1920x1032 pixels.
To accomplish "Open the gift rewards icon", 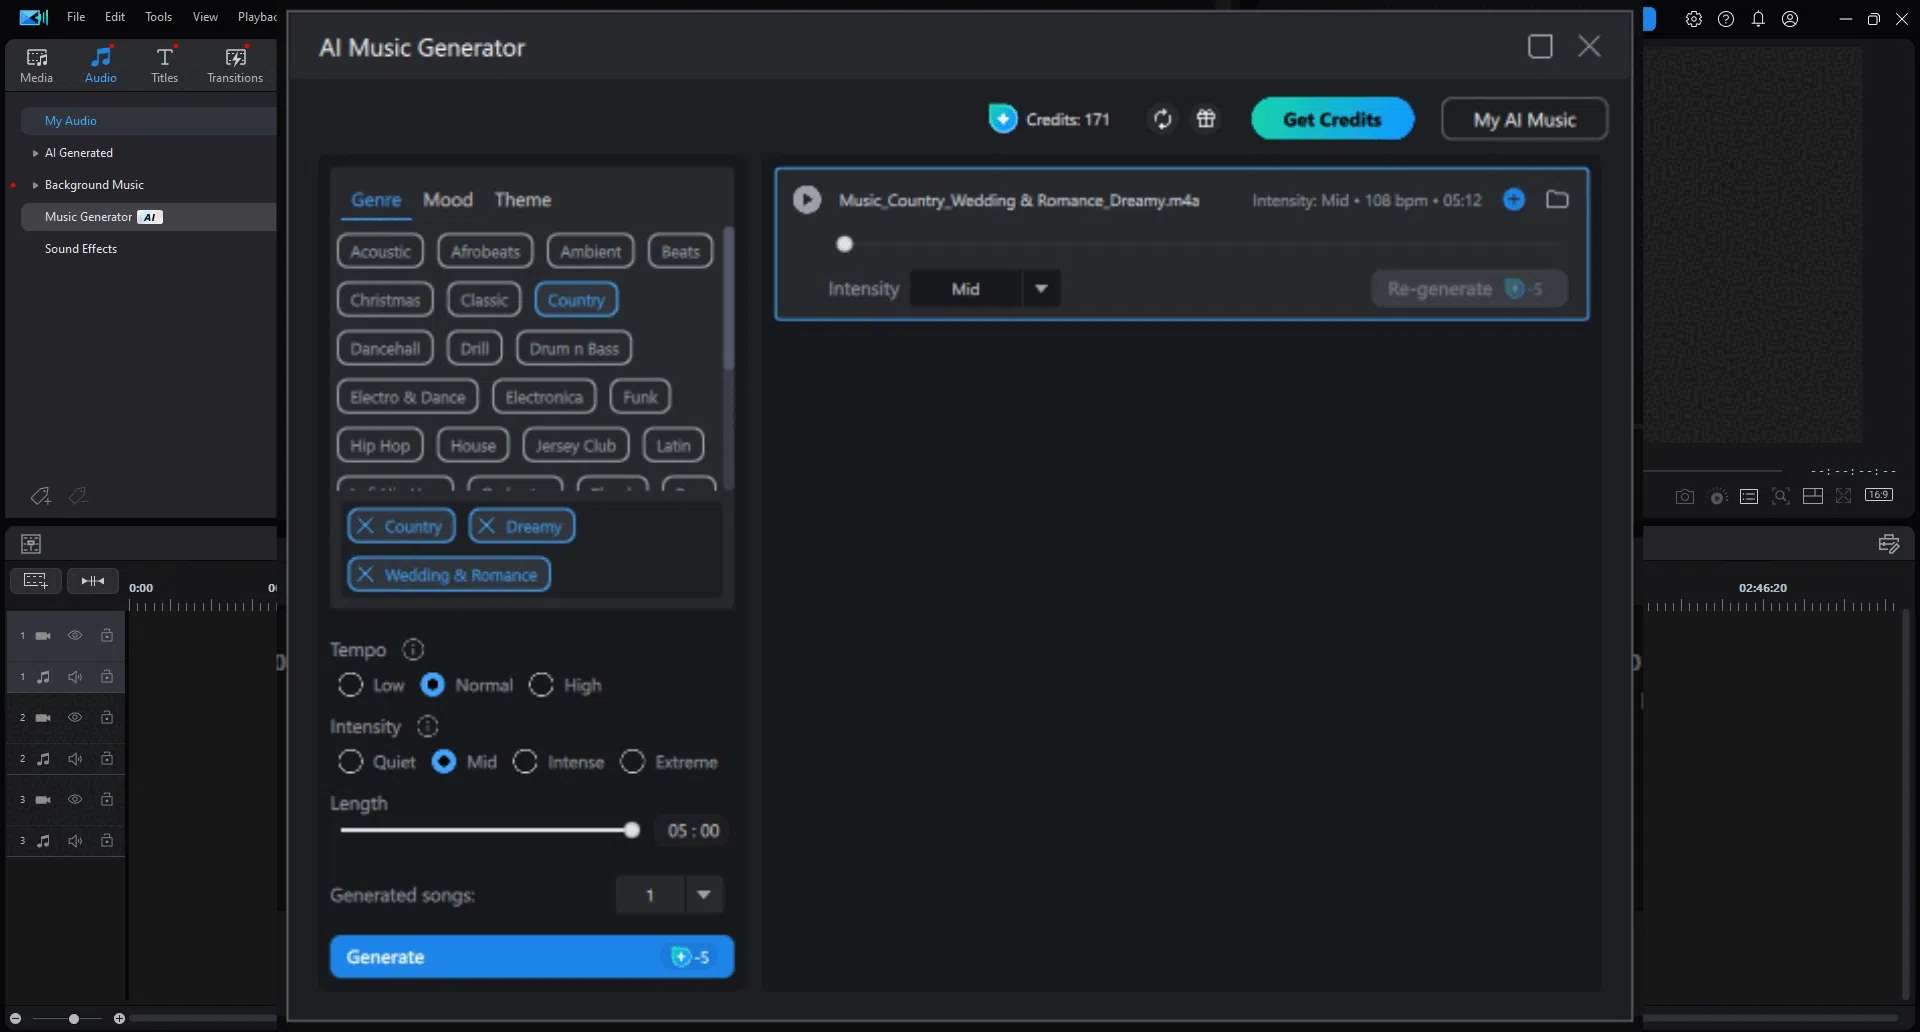I will tap(1206, 118).
